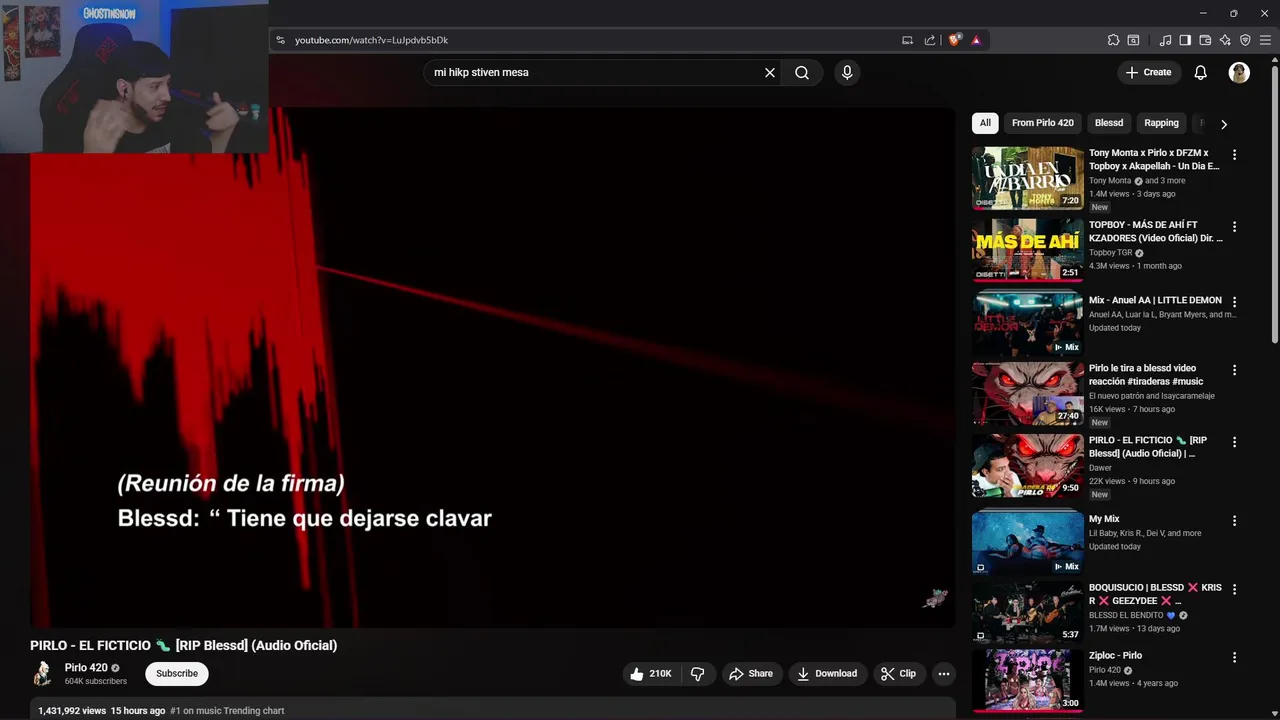Open the tab search icon in the toolbar
Image resolution: width=1280 pixels, height=720 pixels.
pos(1133,40)
